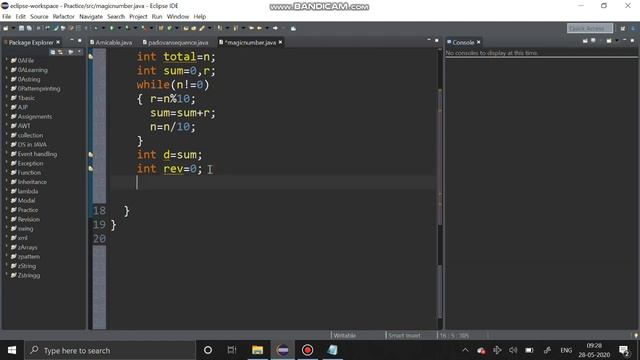Expand the Practice project
Screen dimensions: 640x360
click(6, 210)
